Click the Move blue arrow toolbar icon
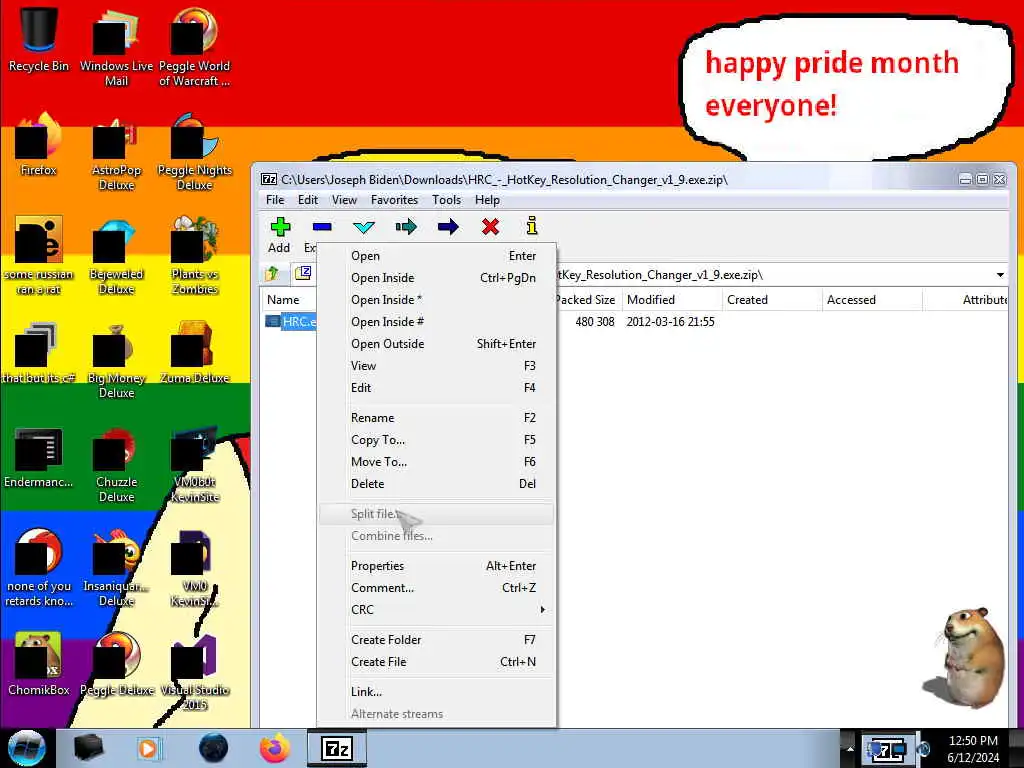This screenshot has width=1024, height=768. point(448,227)
